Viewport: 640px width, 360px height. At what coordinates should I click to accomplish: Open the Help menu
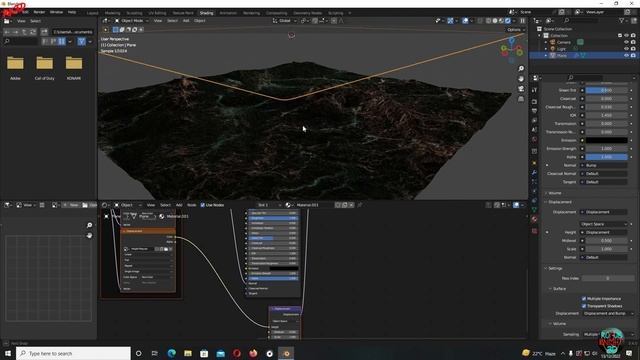tap(72, 13)
